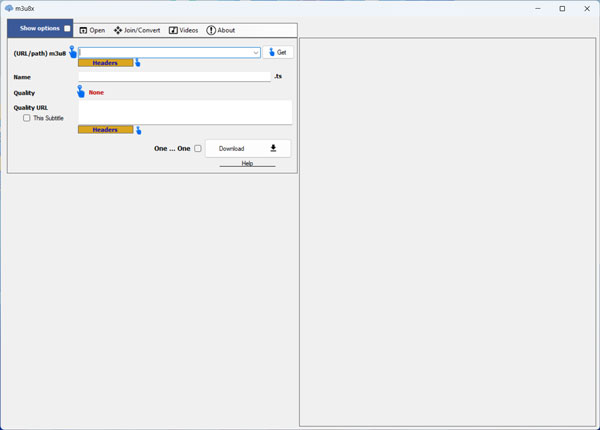
Task: Click the Headers button under Quality URL
Action: (105, 130)
